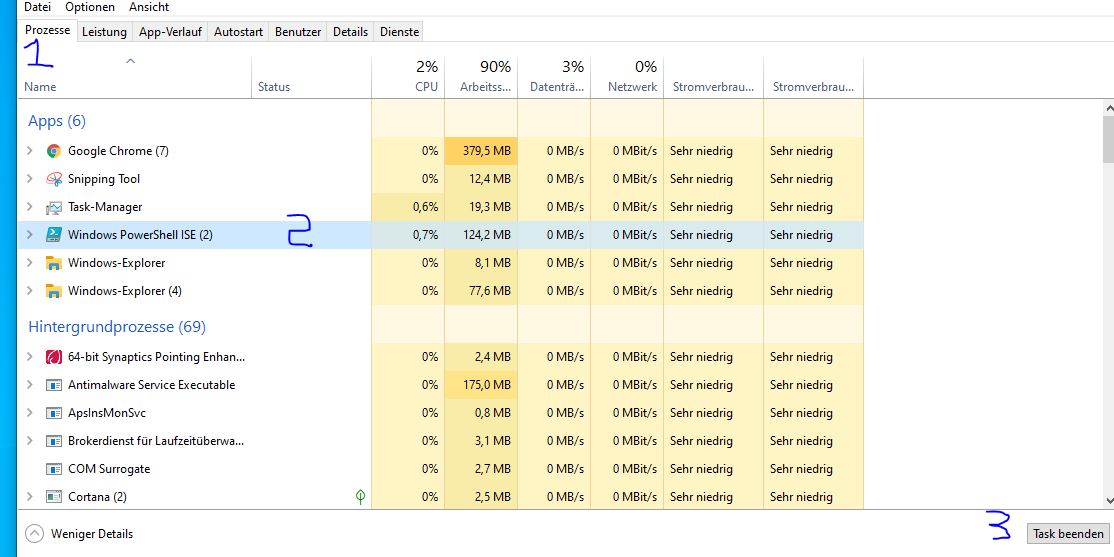Click the folder icon of Windows-Explorer (4)

[x=53, y=291]
